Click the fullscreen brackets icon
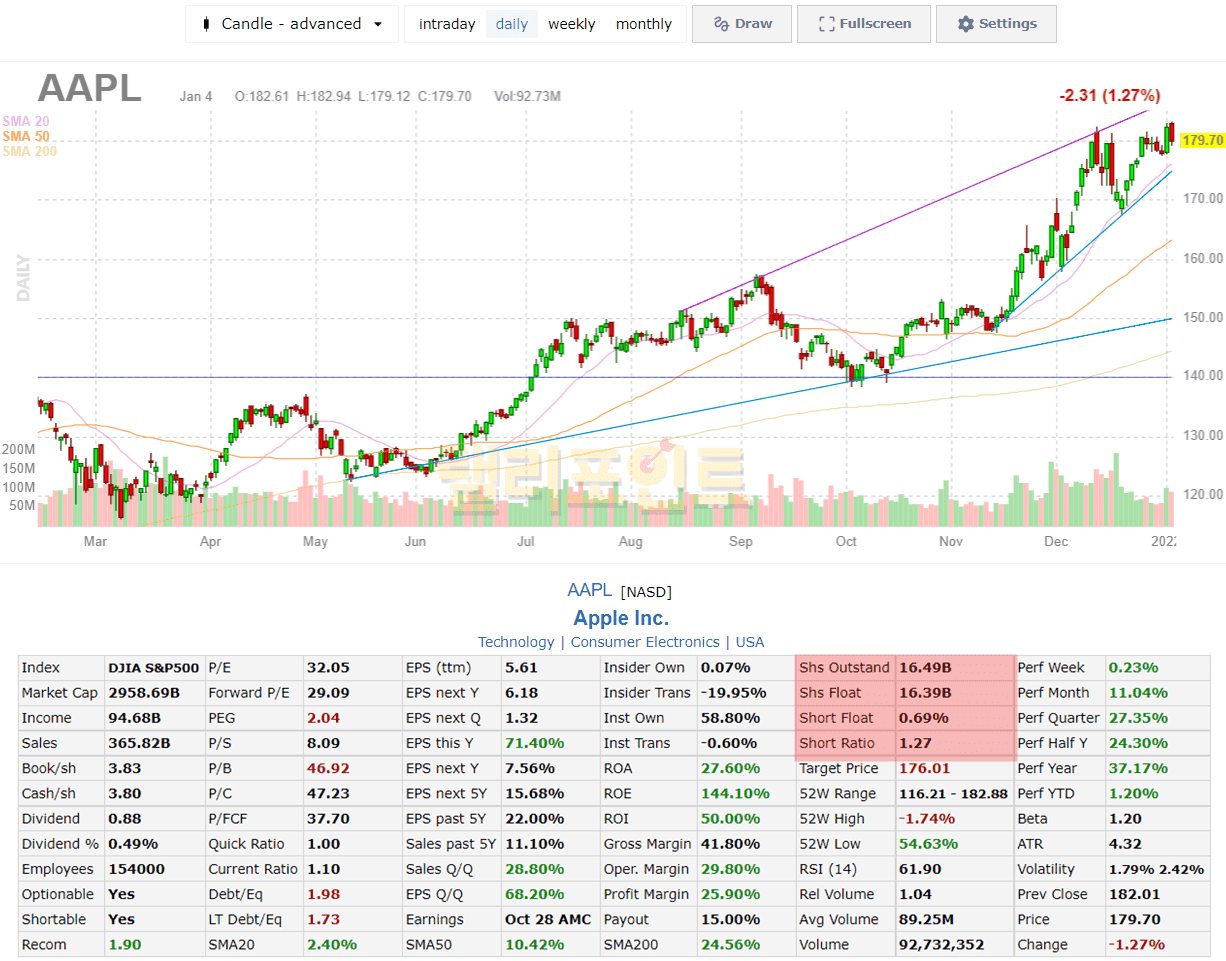Viewport: 1226px width, 961px height. [826, 24]
